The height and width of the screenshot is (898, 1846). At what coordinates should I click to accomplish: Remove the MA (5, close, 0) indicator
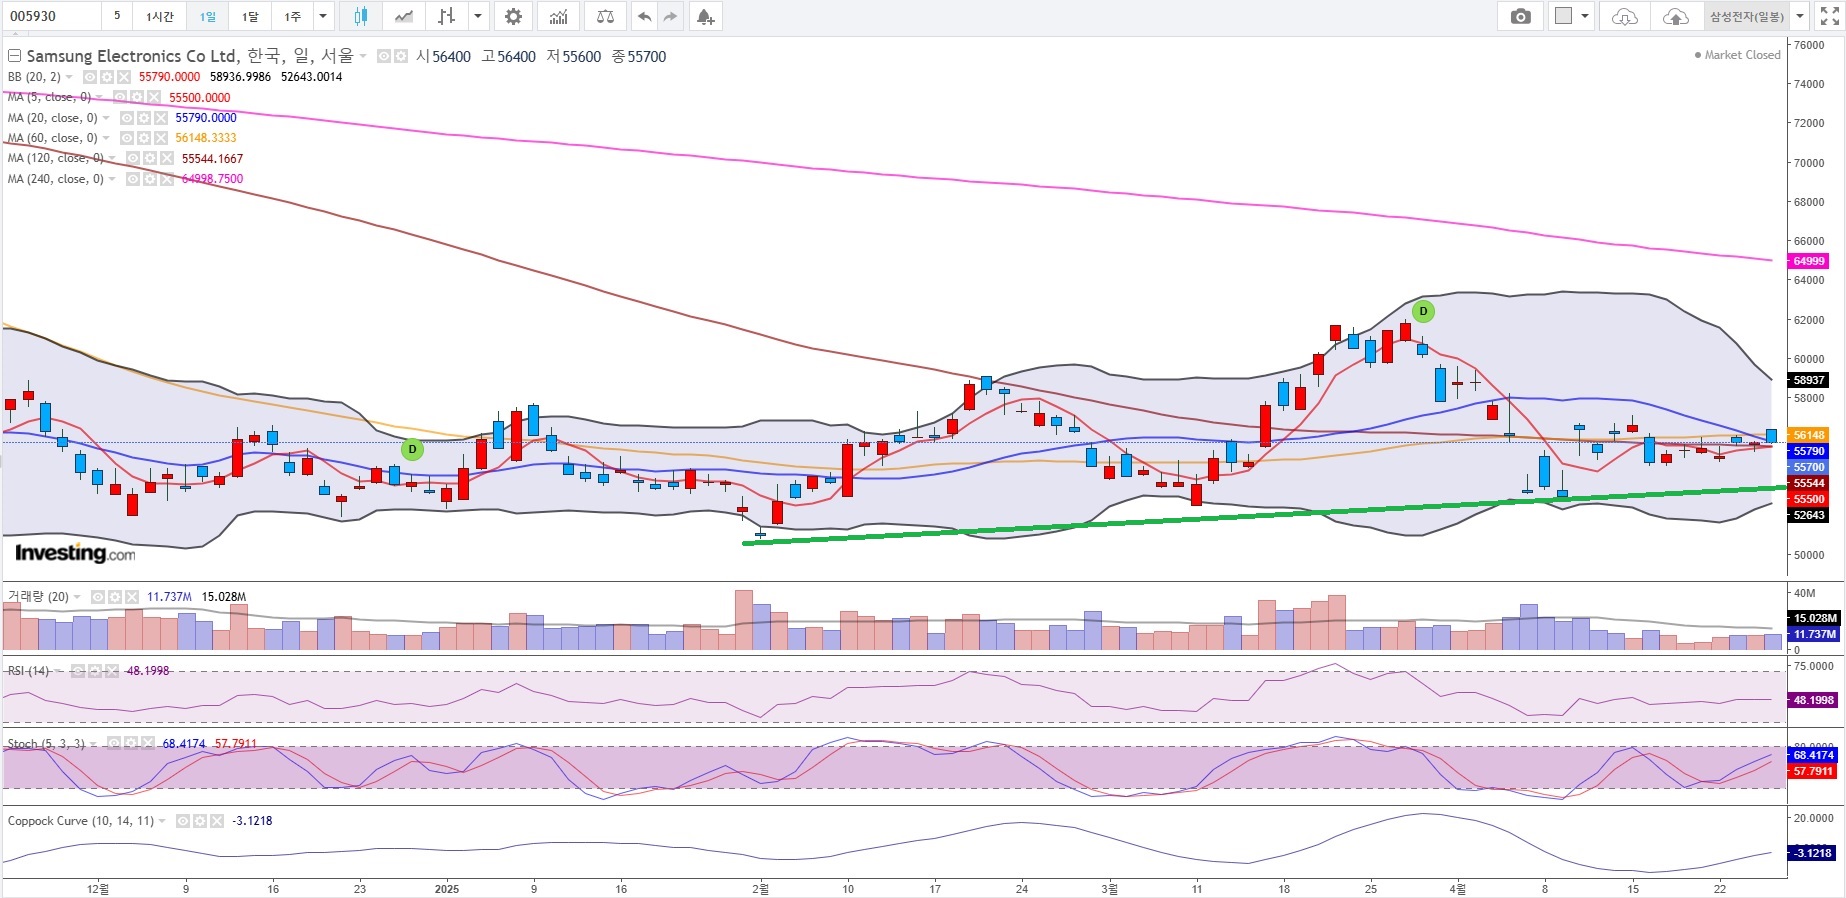click(x=153, y=97)
